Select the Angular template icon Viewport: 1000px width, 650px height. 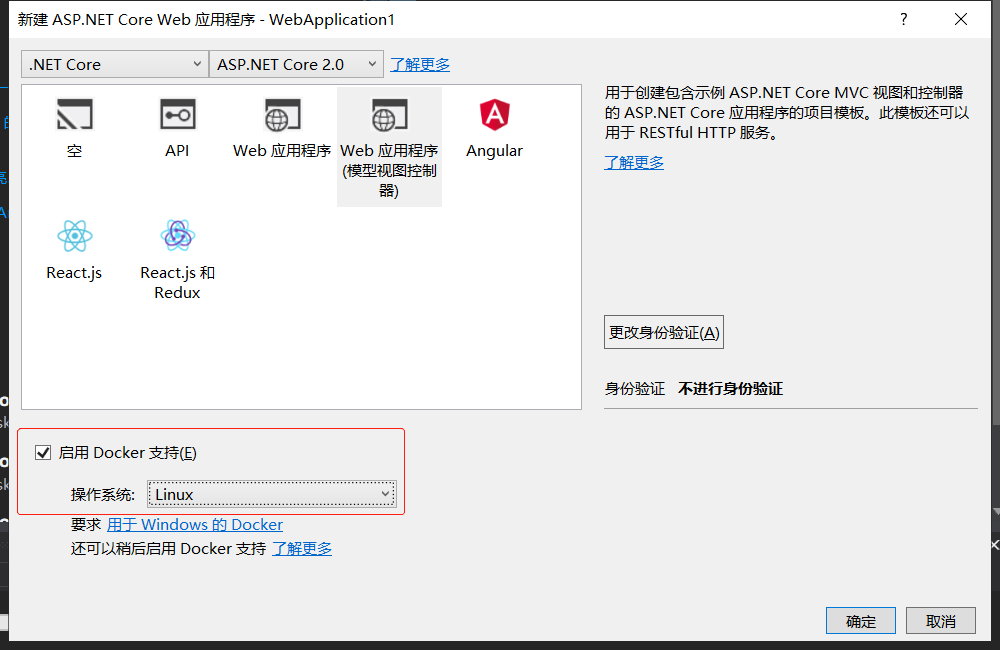point(495,115)
